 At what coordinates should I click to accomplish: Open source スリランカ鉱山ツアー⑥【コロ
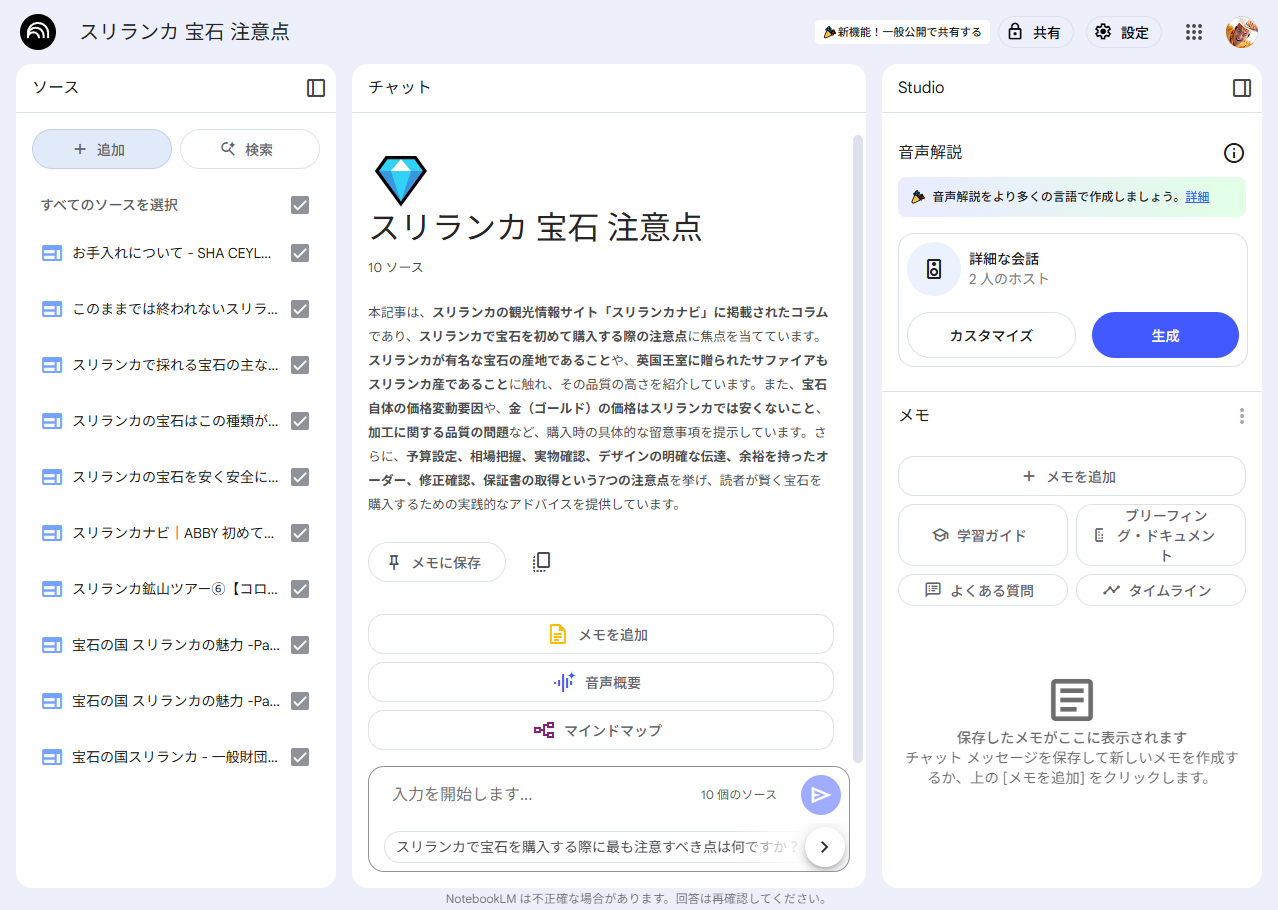tap(175, 589)
